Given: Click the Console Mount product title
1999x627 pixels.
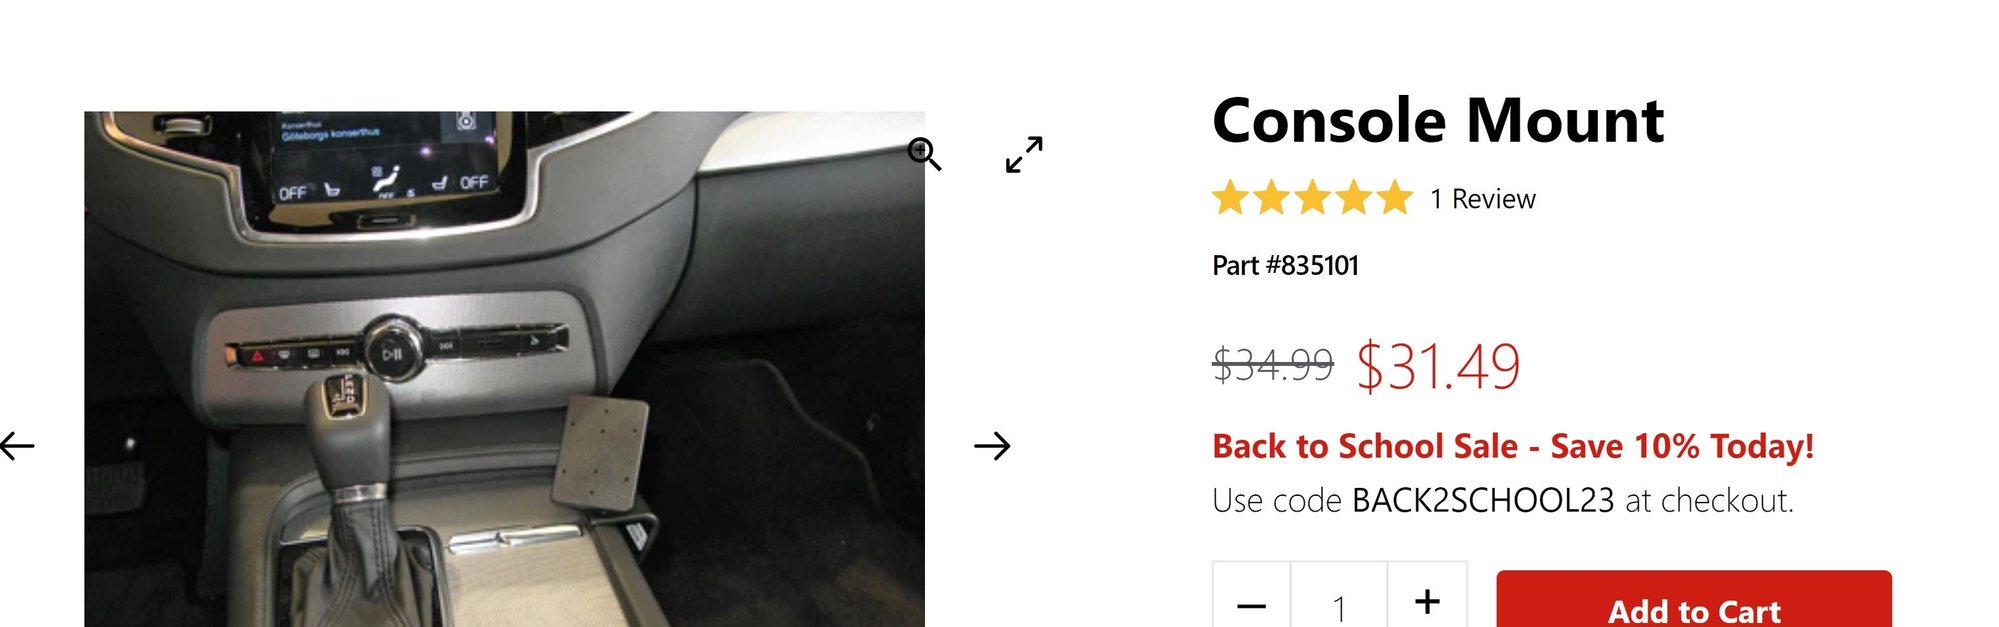Looking at the screenshot, I should coord(1438,121).
